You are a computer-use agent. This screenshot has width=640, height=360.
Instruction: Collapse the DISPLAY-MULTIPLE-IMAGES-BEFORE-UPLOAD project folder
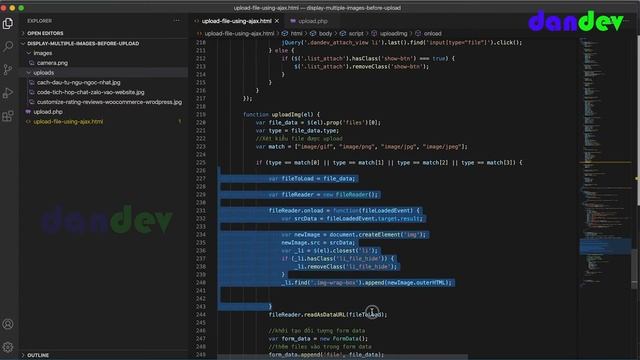click(x=83, y=43)
